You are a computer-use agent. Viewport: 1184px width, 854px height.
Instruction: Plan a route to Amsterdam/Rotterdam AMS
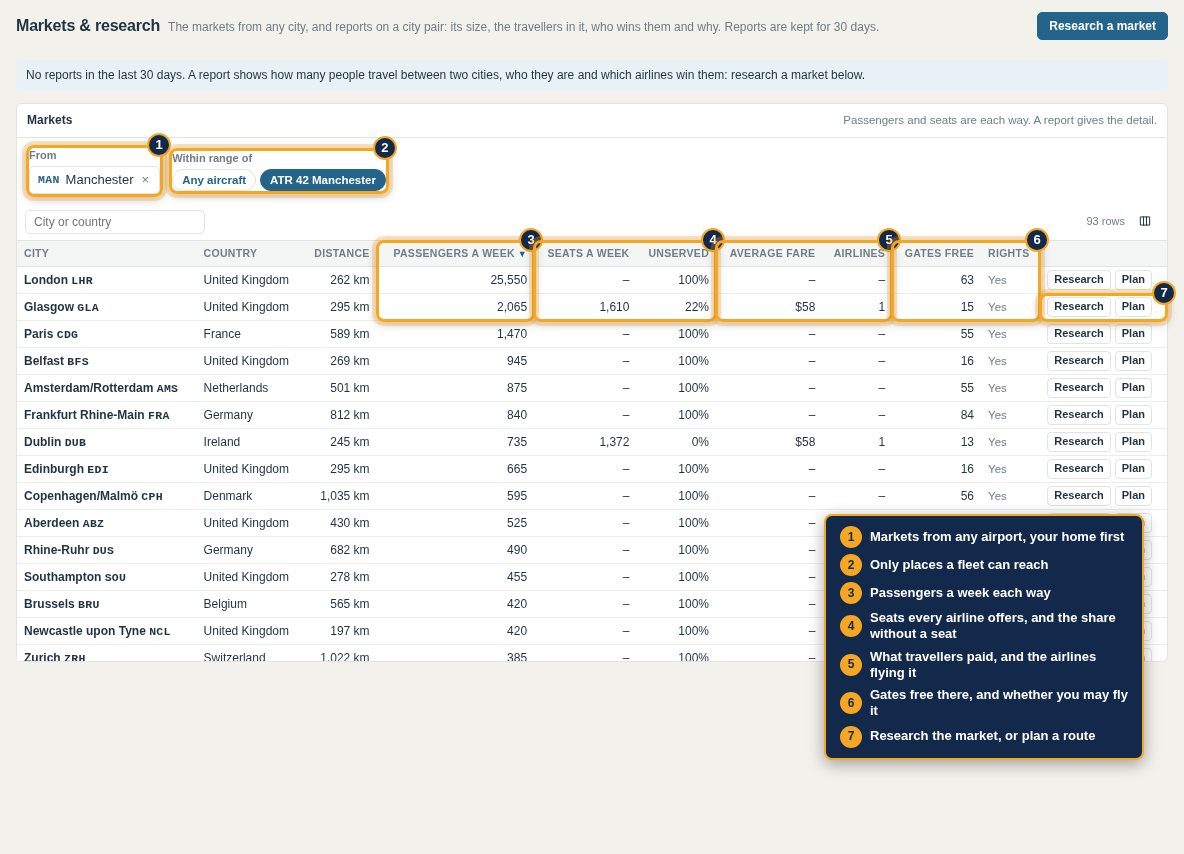tap(1133, 387)
